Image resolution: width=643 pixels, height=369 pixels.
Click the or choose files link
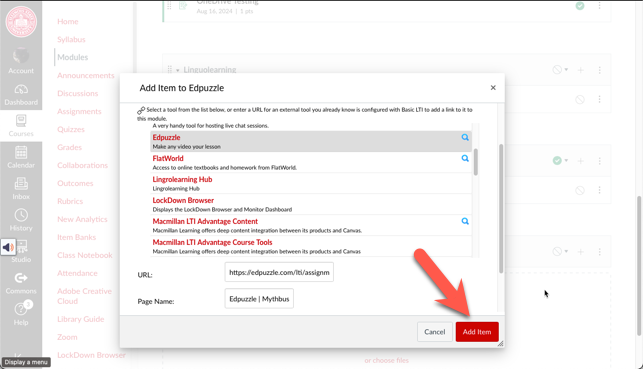(x=386, y=360)
